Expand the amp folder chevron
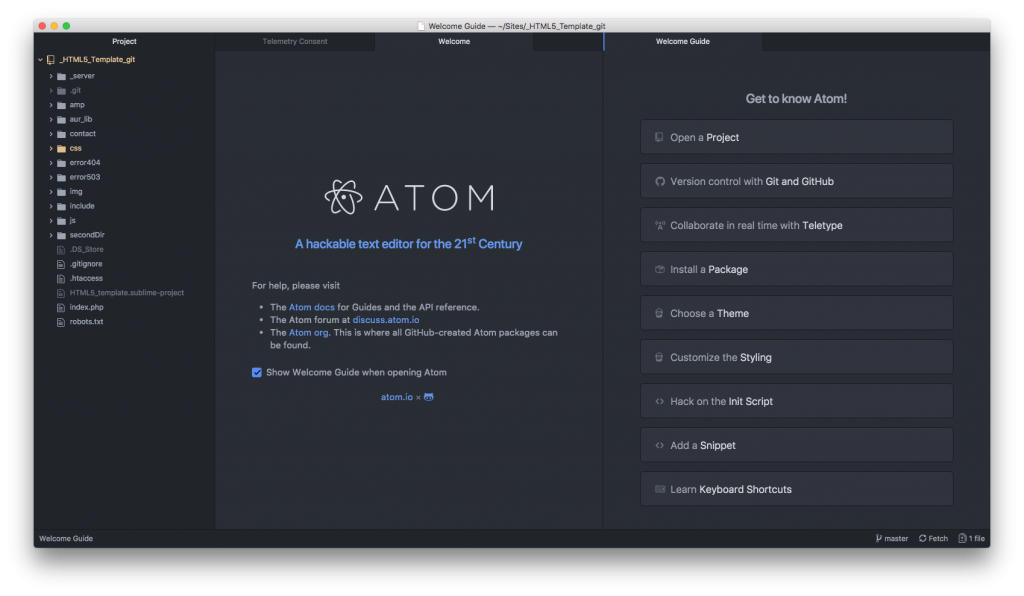This screenshot has width=1024, height=596. (x=51, y=105)
